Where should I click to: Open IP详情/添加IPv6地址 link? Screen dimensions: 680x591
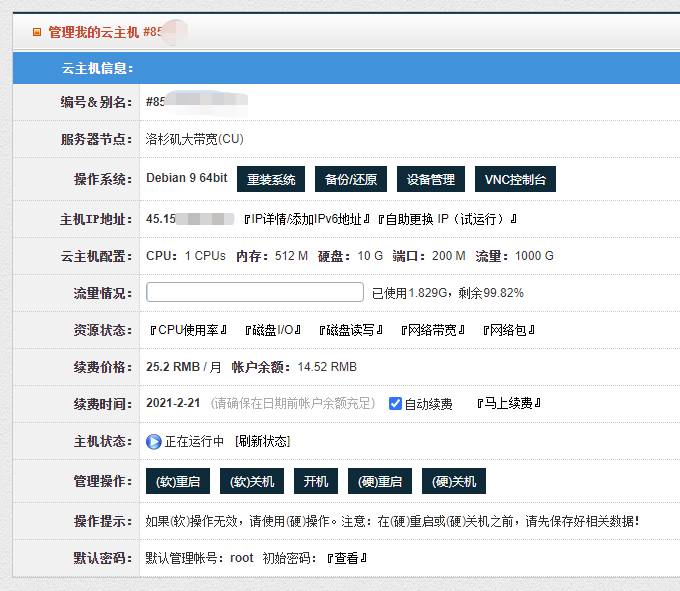click(x=307, y=219)
